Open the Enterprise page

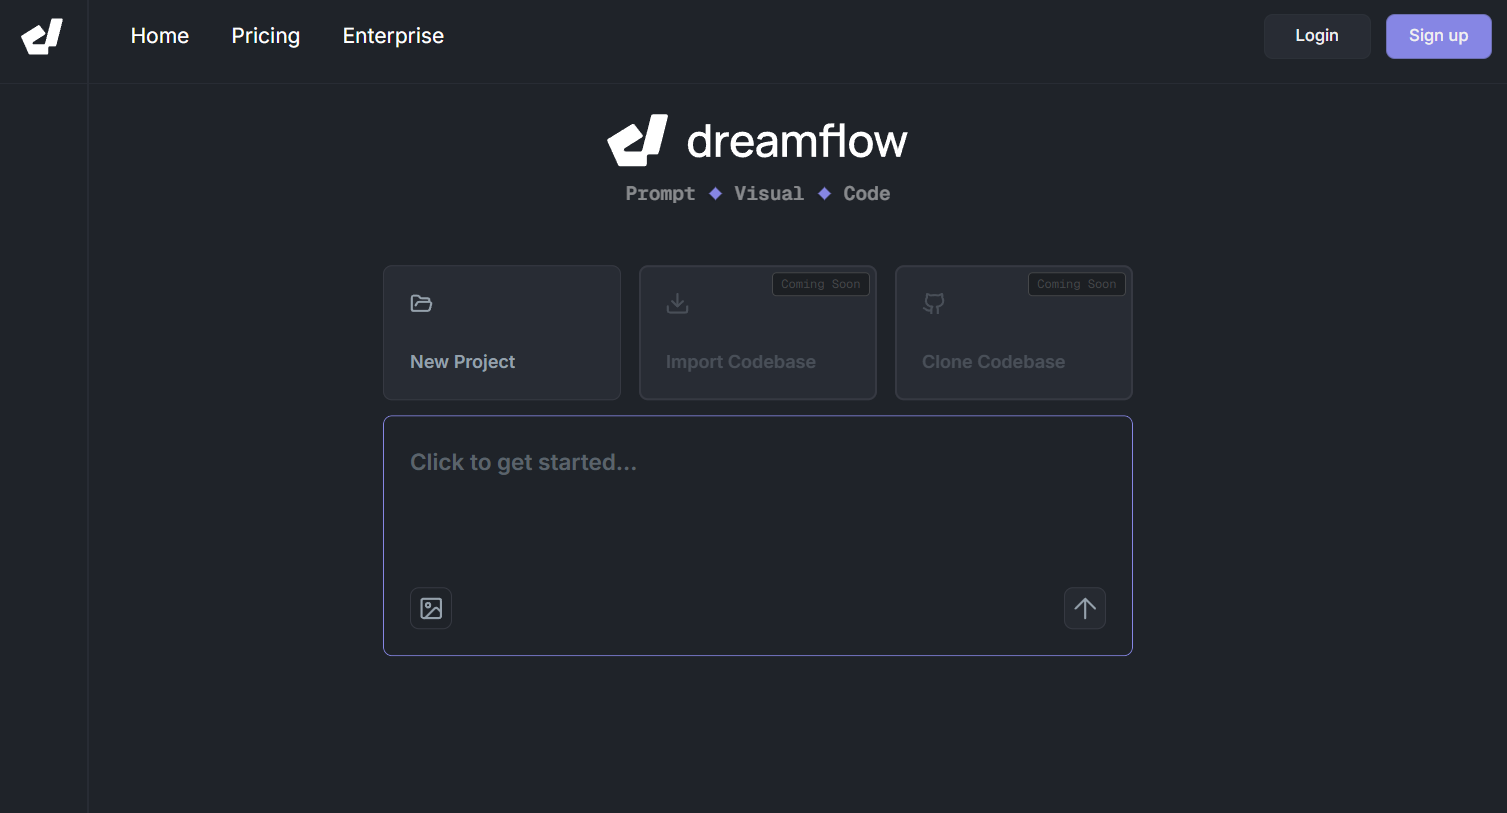(393, 36)
